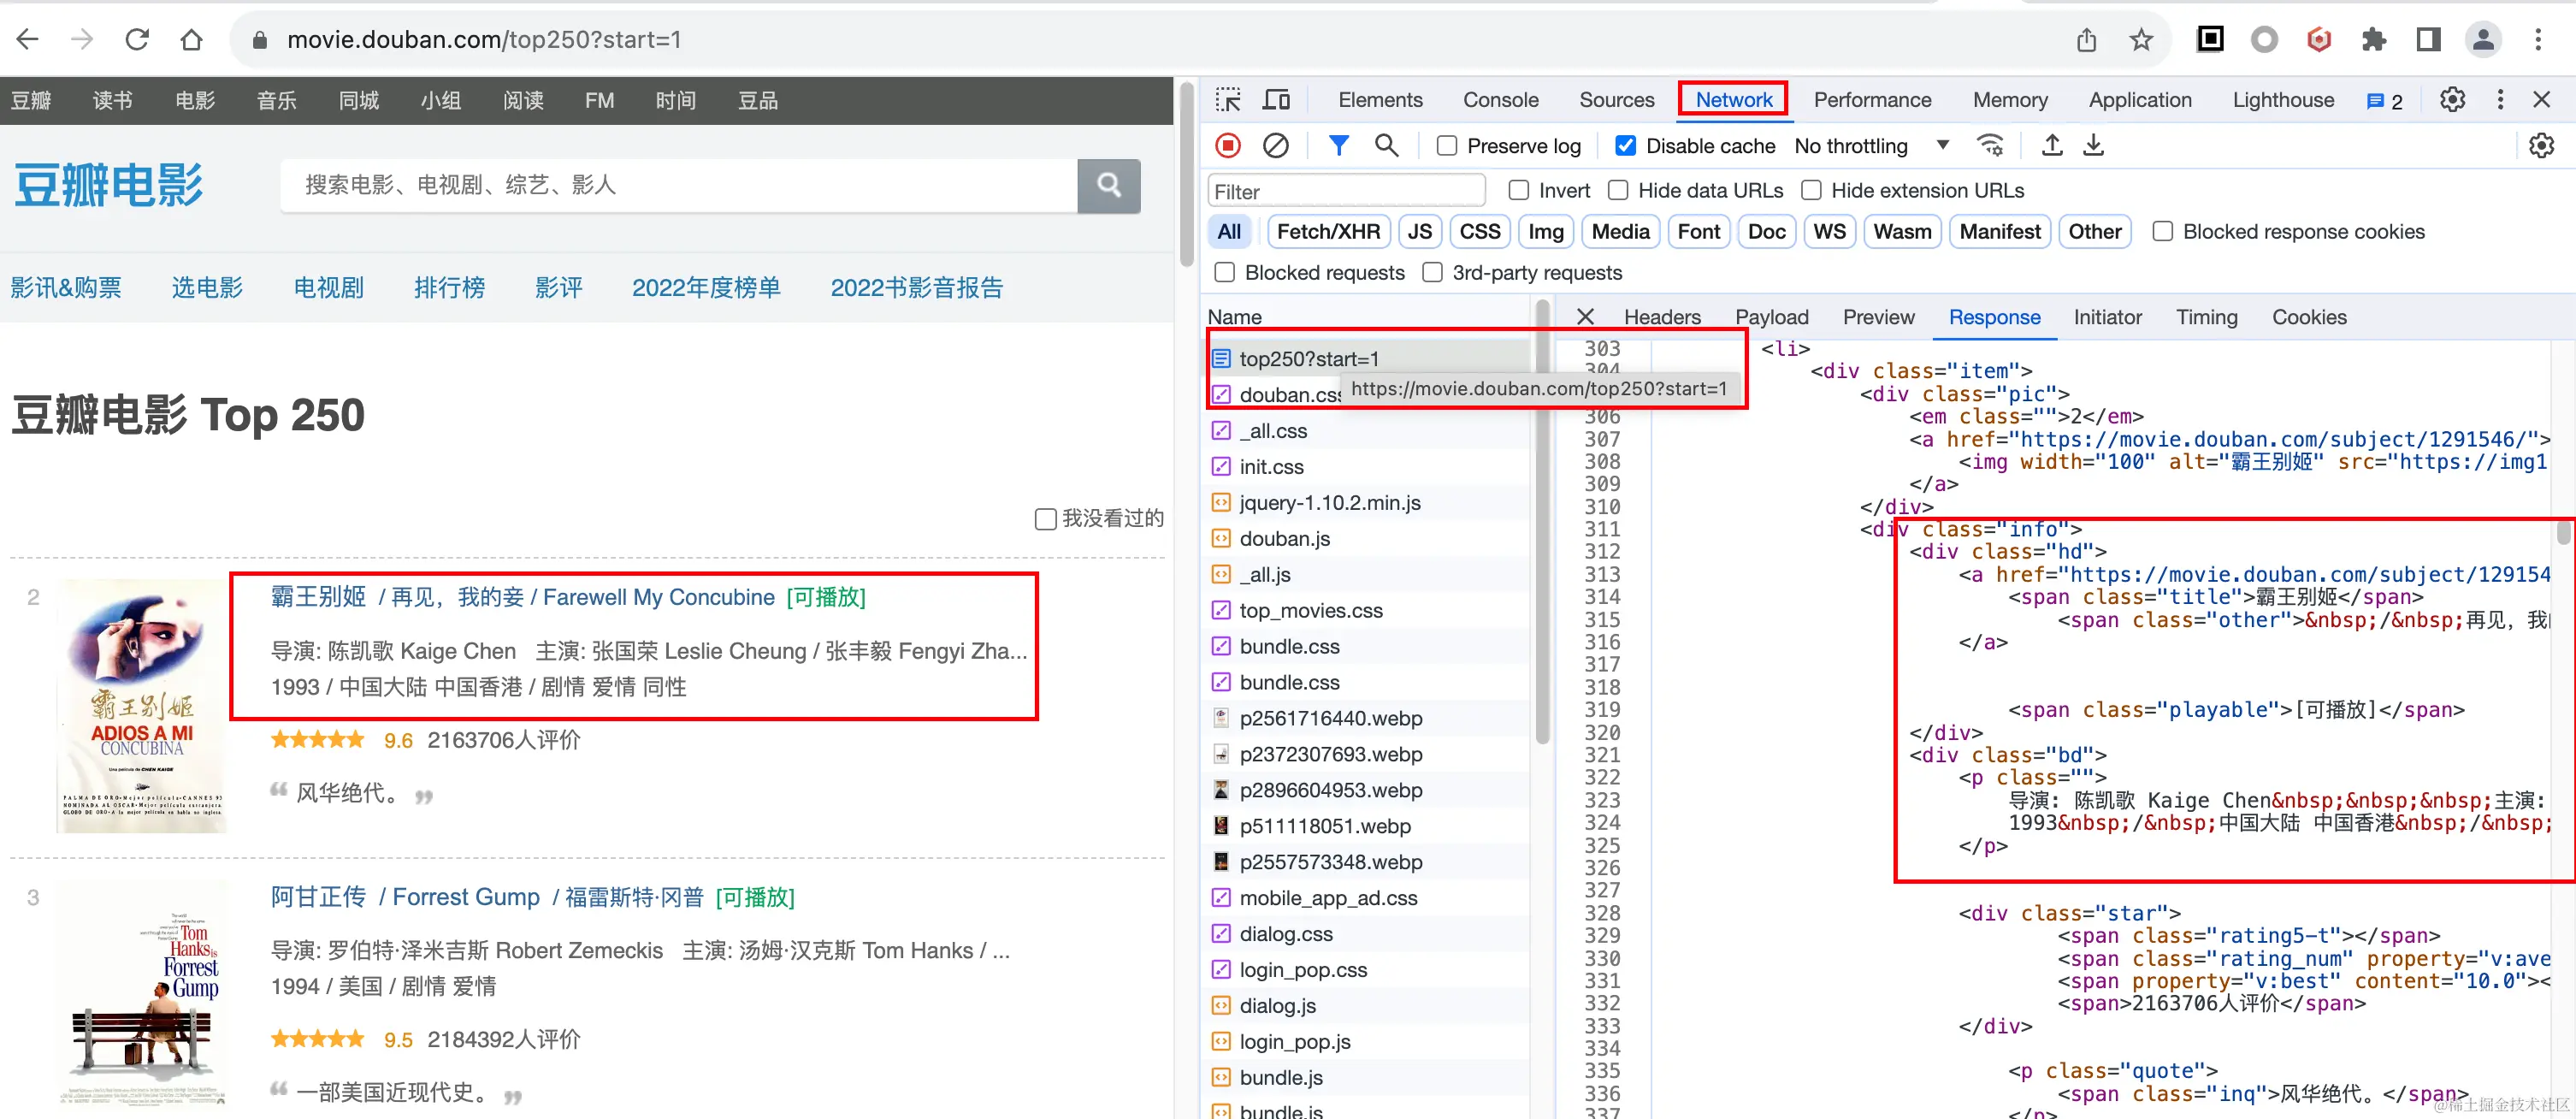Reload the page
2576x1119 pixels.
(x=137, y=39)
